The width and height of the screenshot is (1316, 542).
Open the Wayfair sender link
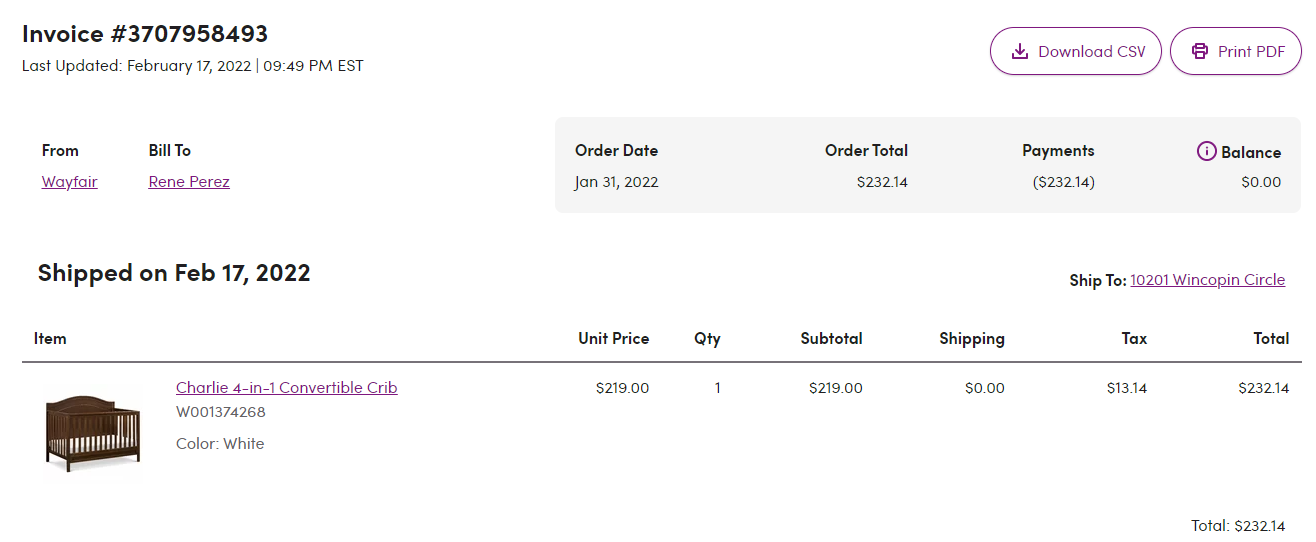(x=70, y=182)
